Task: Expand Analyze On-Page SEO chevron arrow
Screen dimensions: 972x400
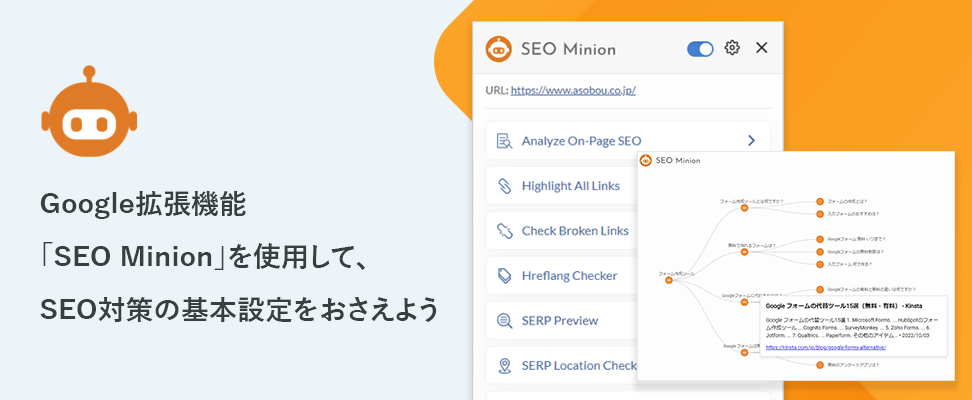Action: tap(751, 141)
